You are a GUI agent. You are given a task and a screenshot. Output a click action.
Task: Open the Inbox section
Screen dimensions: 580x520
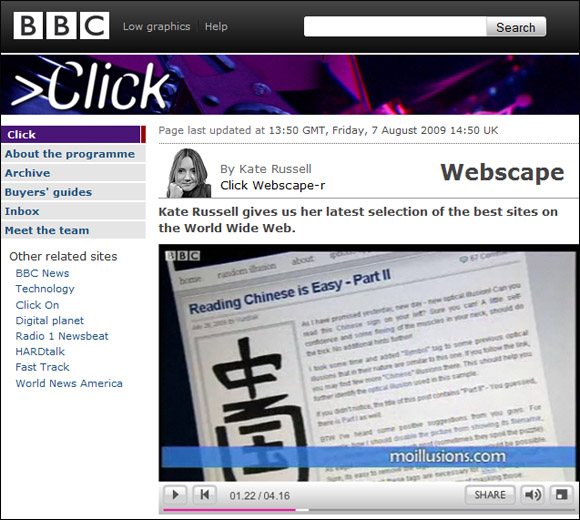73,211
